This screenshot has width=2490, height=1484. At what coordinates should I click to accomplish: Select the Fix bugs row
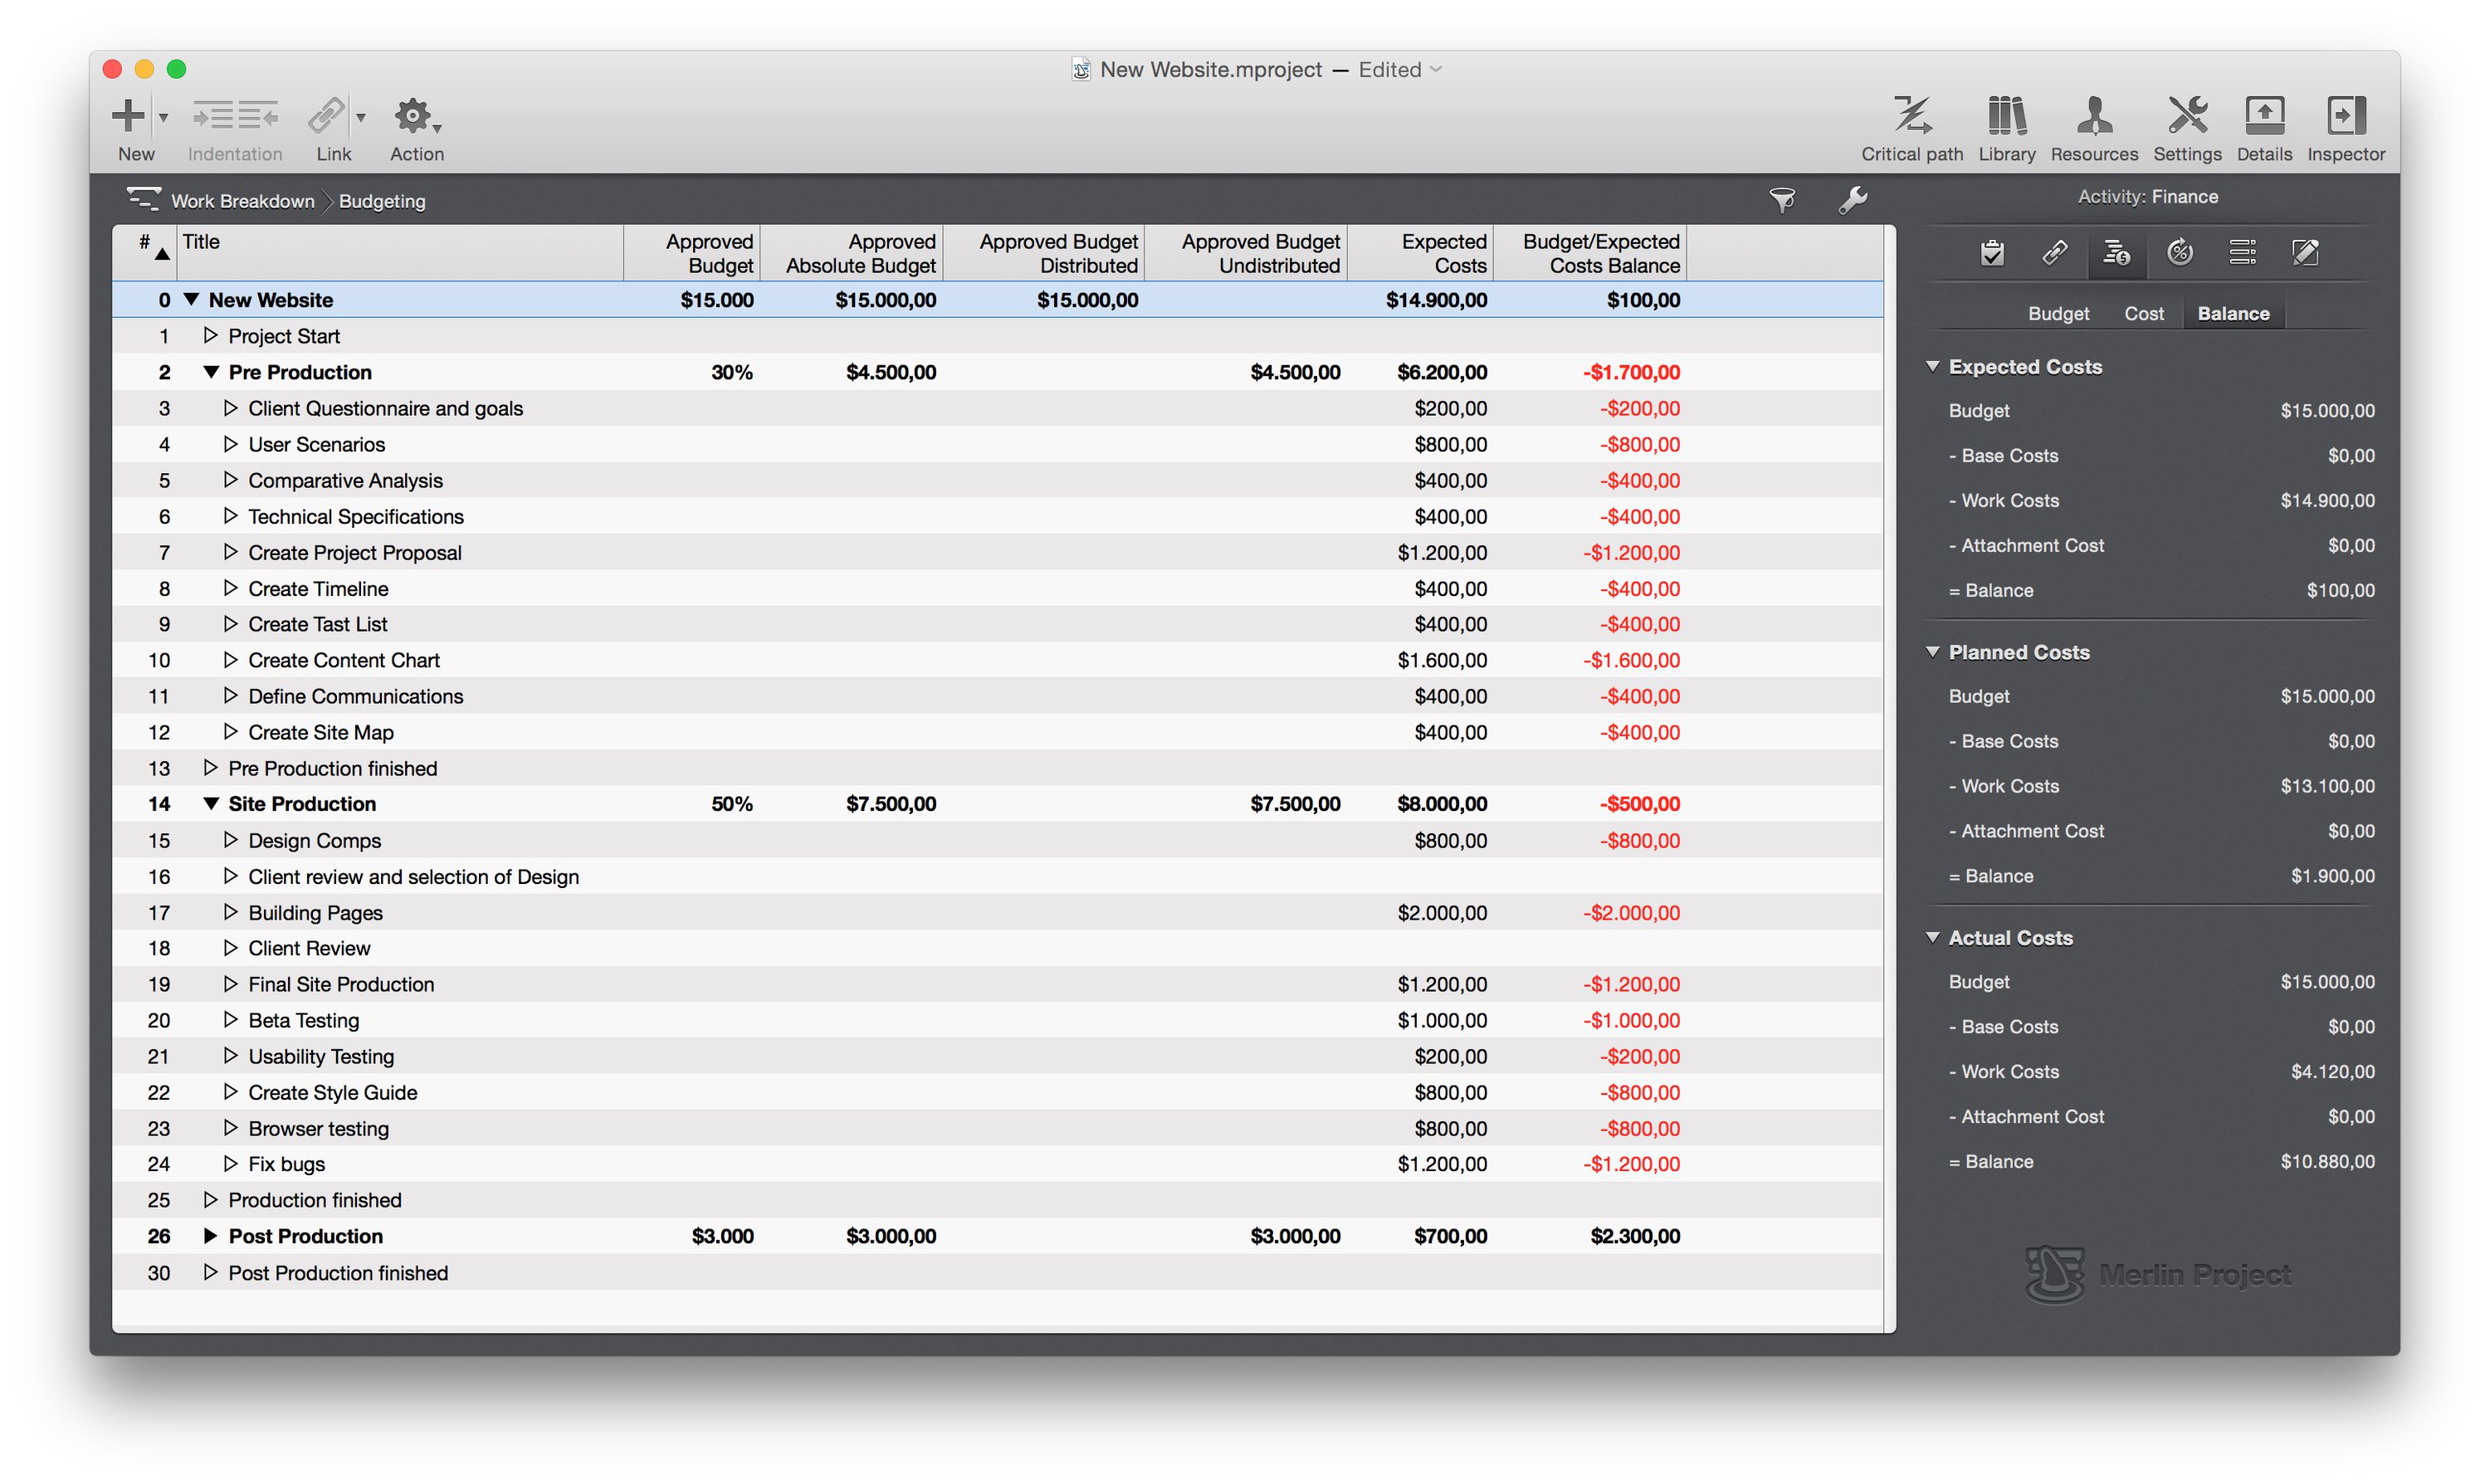[997, 1164]
